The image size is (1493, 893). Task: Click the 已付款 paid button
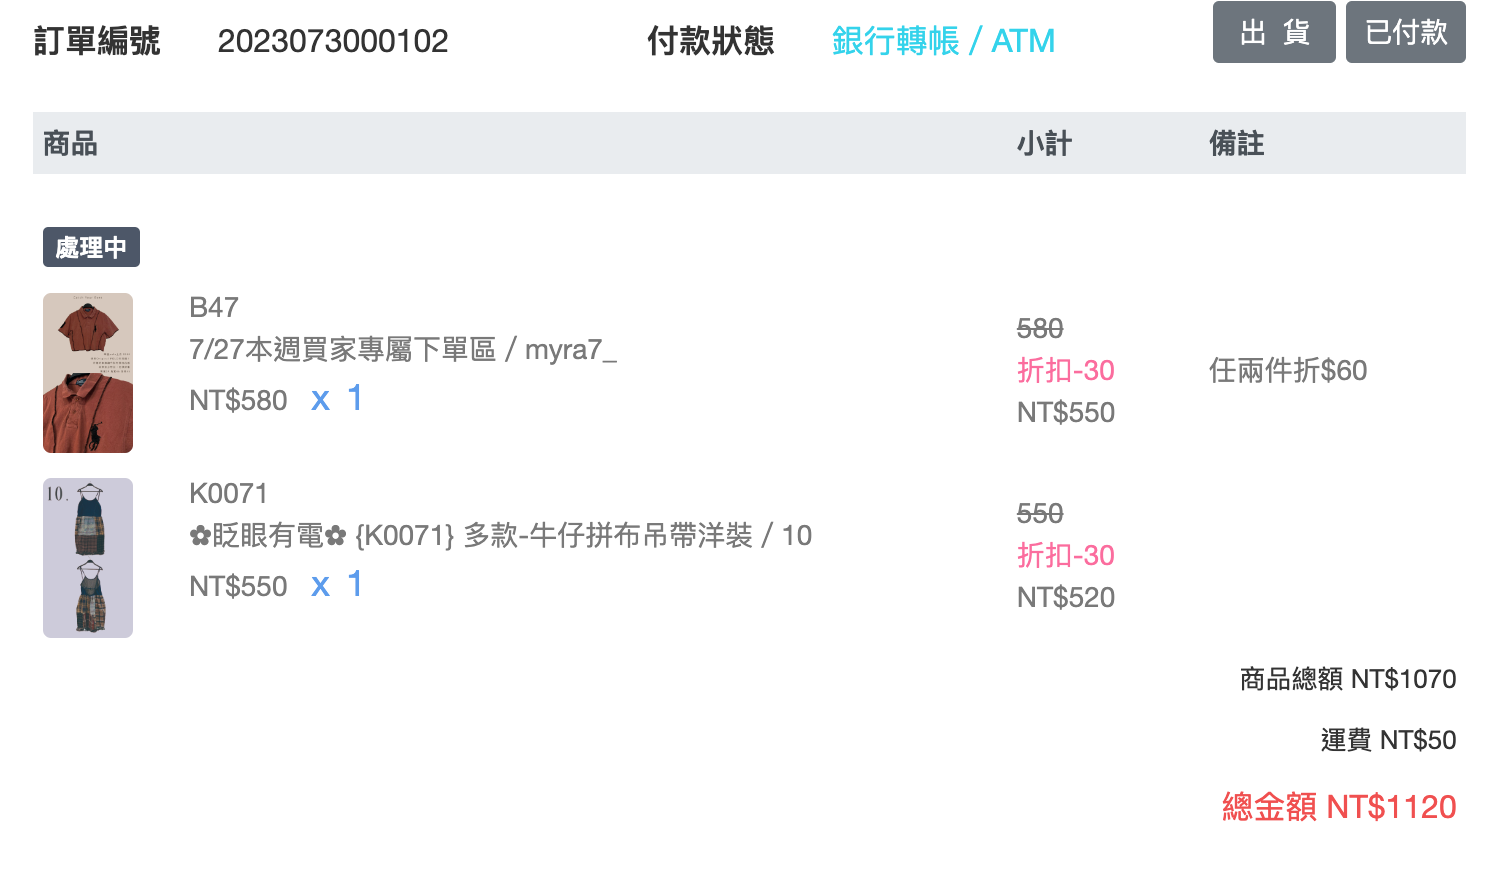1405,33
